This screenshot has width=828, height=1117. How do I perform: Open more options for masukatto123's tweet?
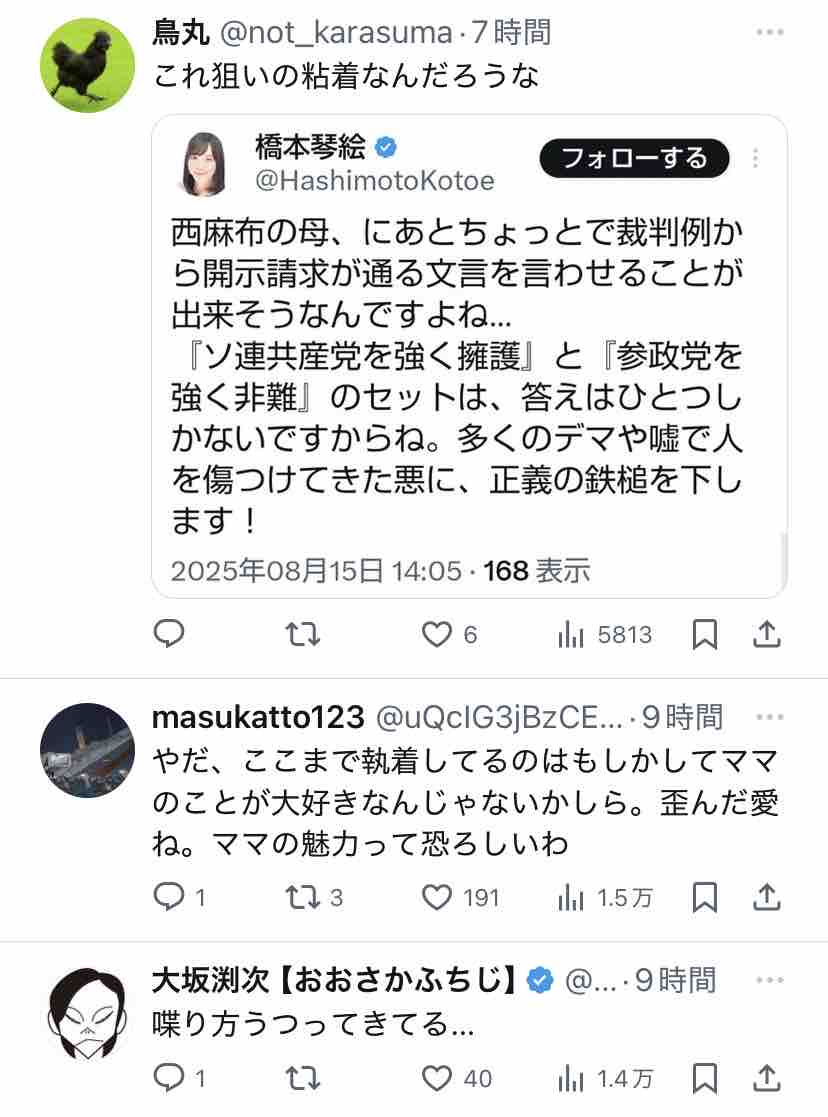[x=770, y=717]
